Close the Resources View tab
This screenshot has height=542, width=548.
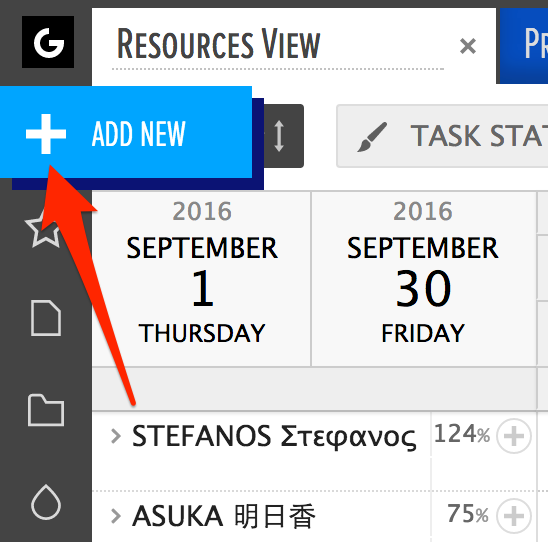pyautogui.click(x=468, y=46)
